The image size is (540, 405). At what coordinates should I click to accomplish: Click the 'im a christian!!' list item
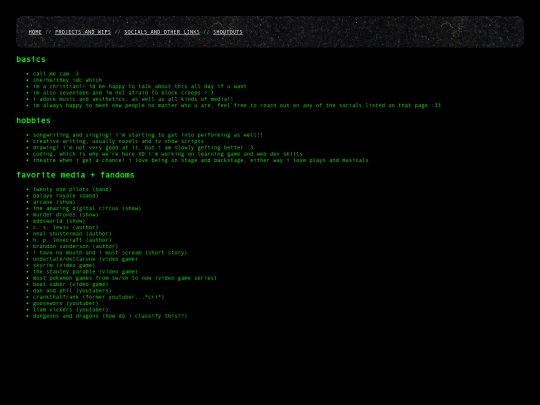[x=139, y=86]
